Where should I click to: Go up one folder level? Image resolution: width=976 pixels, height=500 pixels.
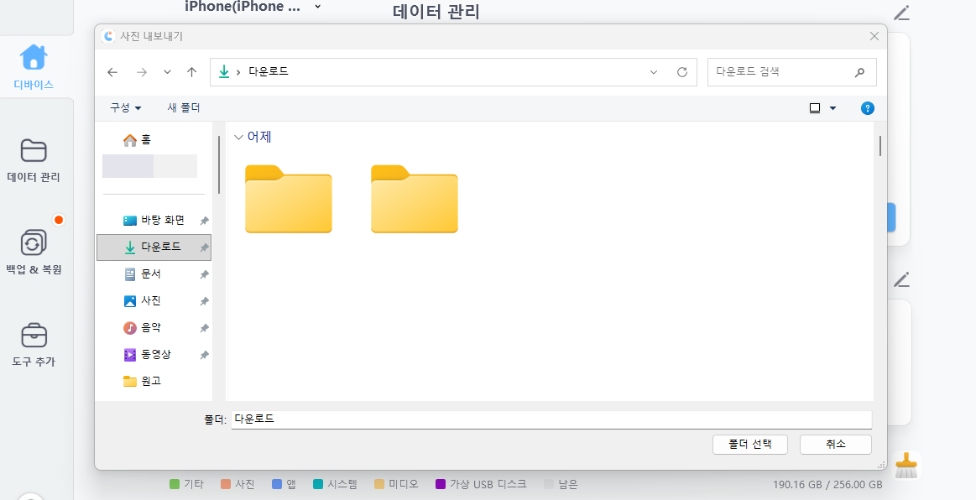[192, 72]
